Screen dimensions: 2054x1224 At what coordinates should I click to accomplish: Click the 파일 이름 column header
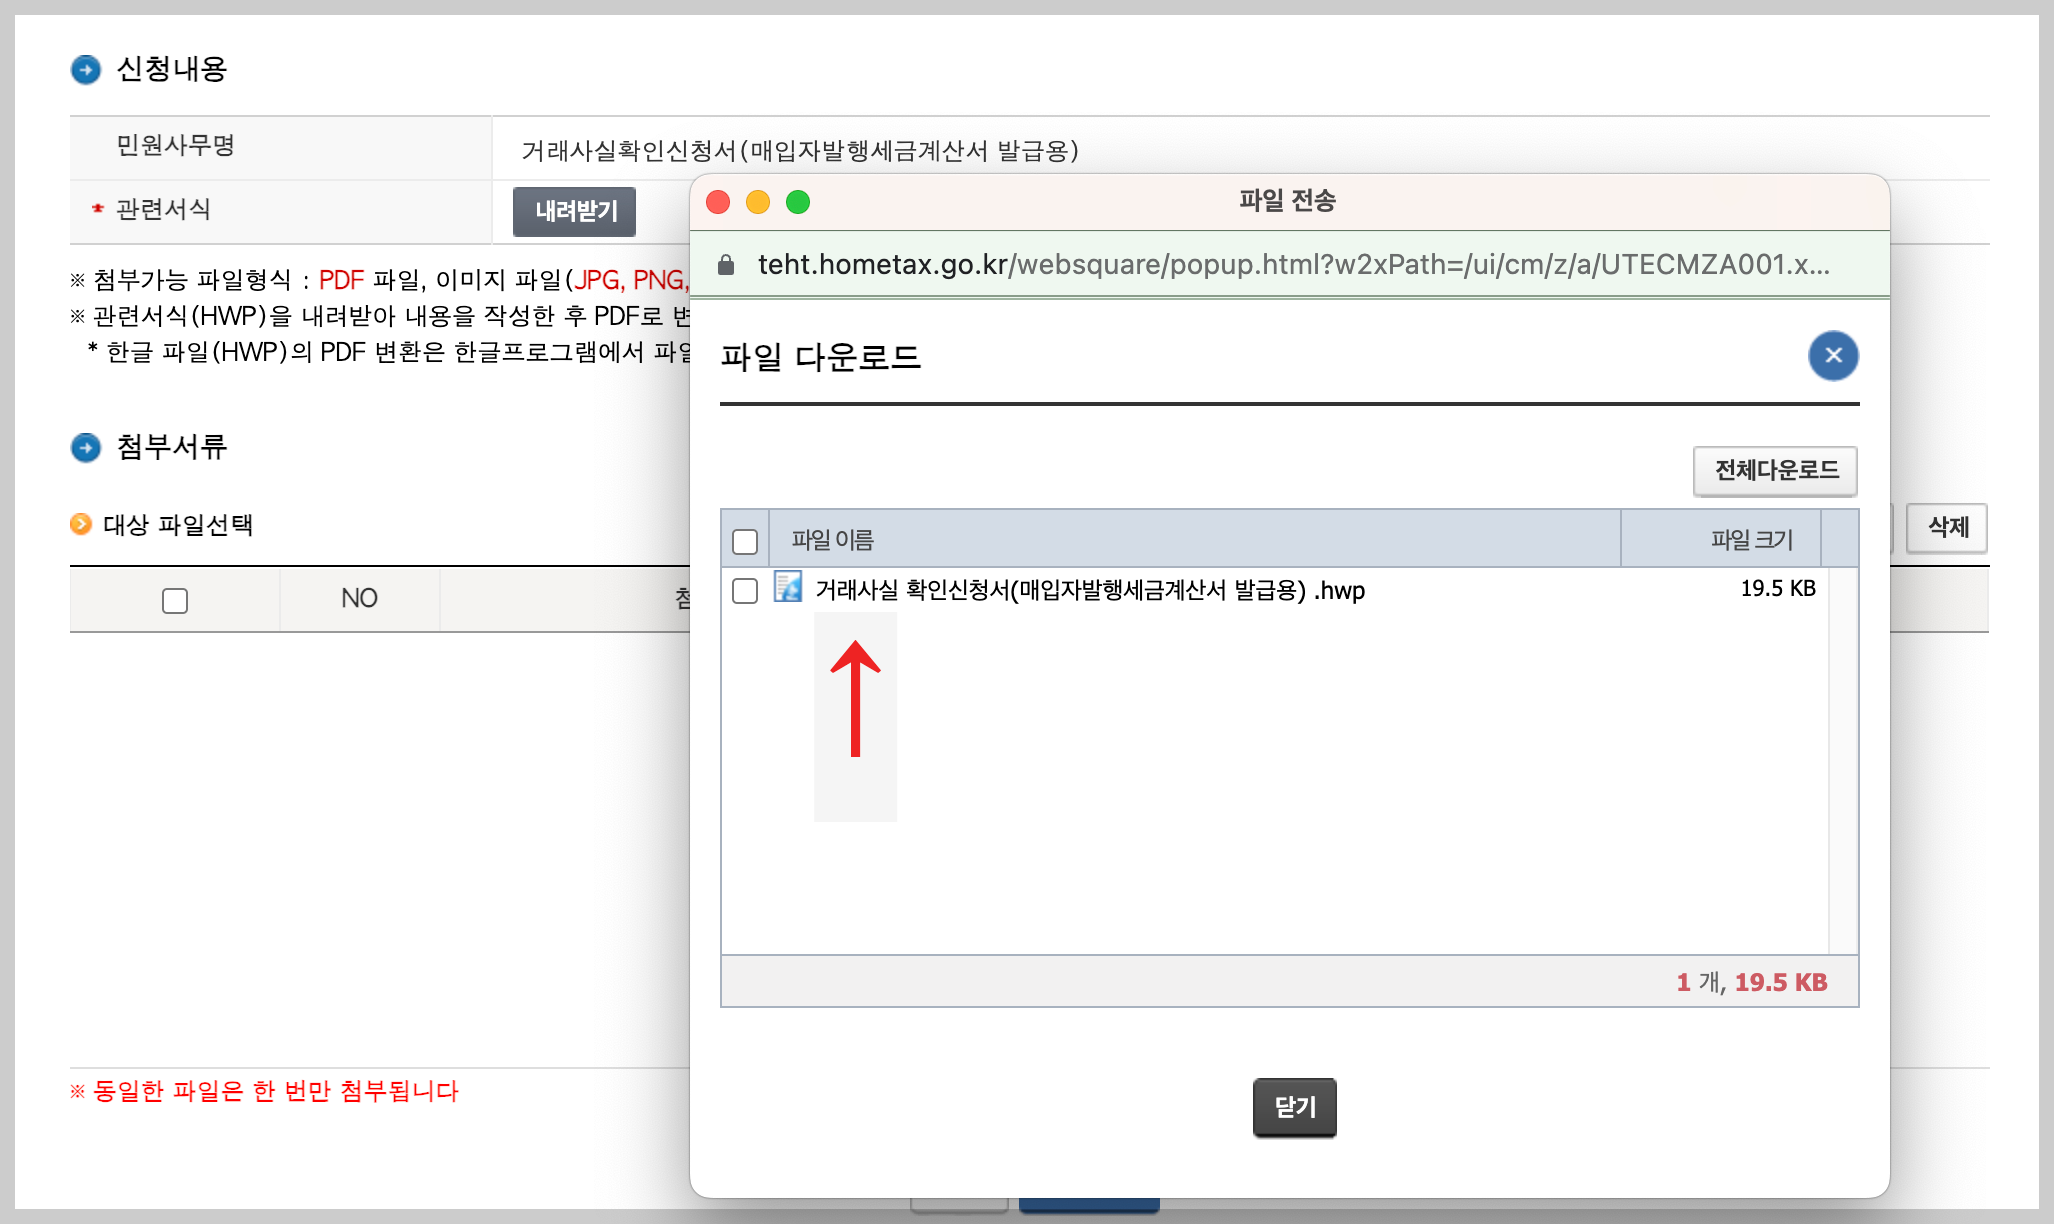point(832,540)
